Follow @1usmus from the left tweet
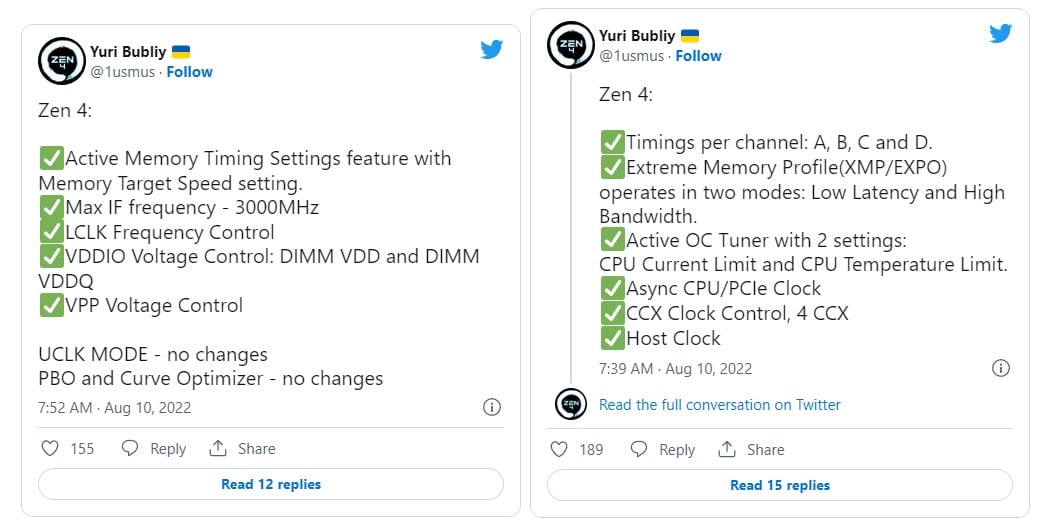 tap(189, 72)
